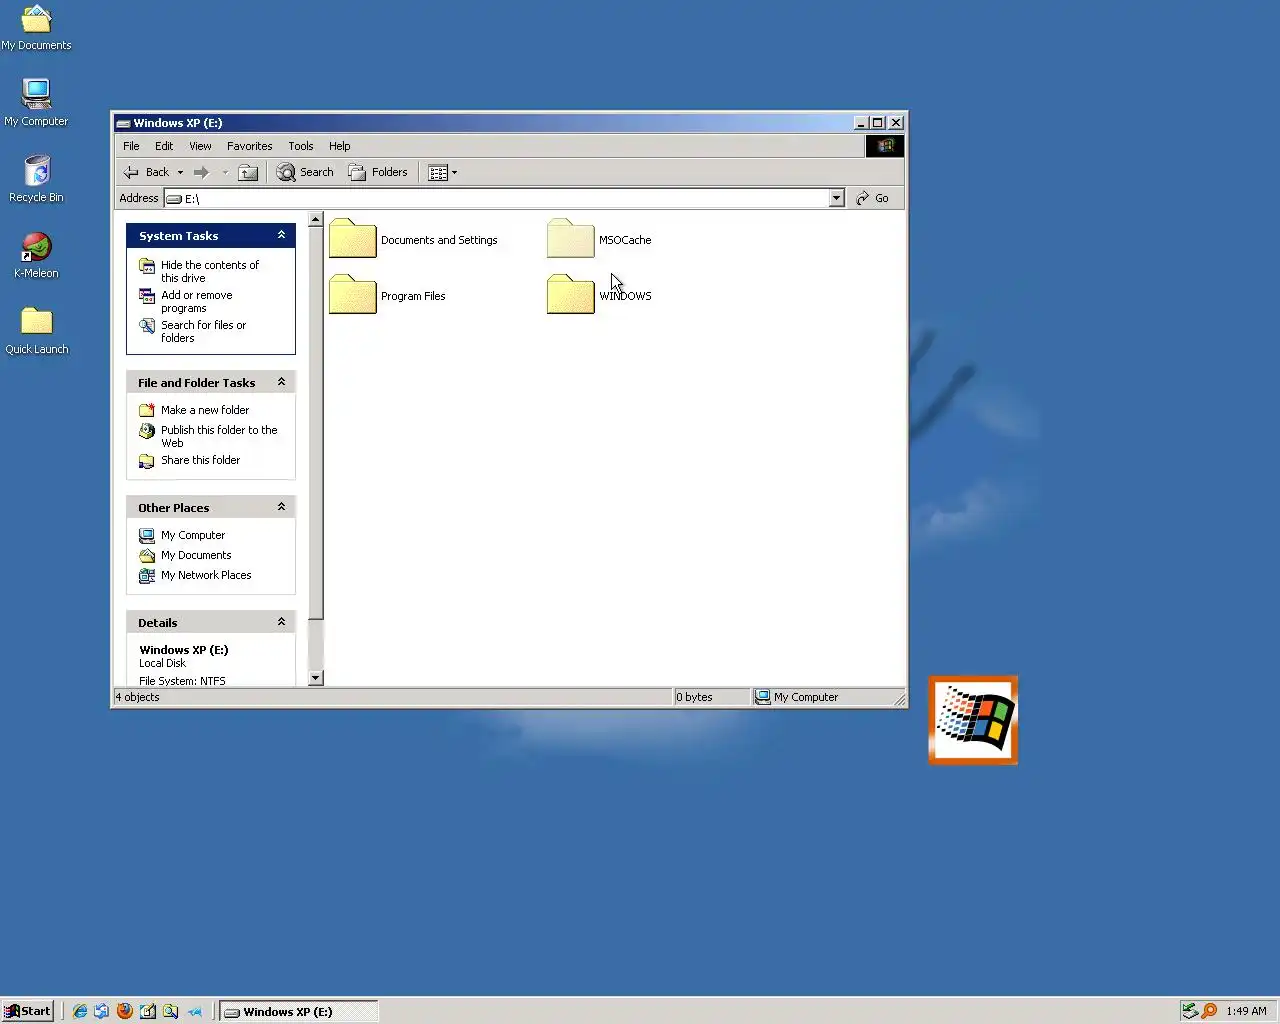
Task: Select the K-Meleon desktop shortcut
Action: tap(36, 255)
